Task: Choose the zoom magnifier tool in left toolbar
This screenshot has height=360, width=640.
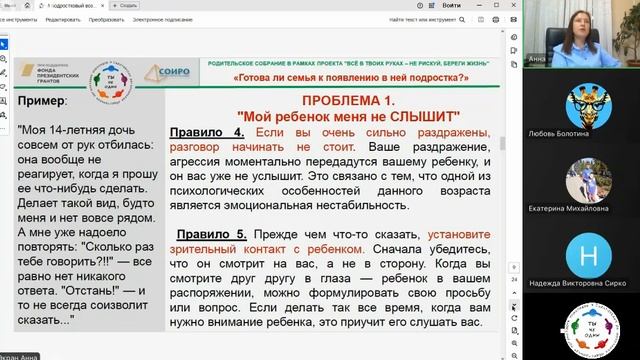Action: 3,59
